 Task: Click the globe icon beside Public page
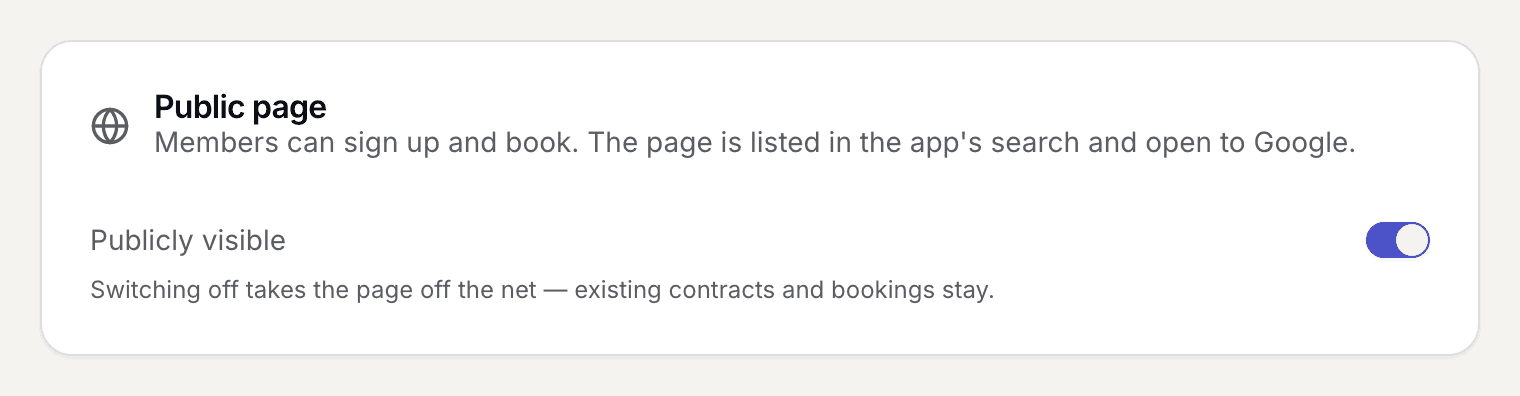tap(110, 126)
